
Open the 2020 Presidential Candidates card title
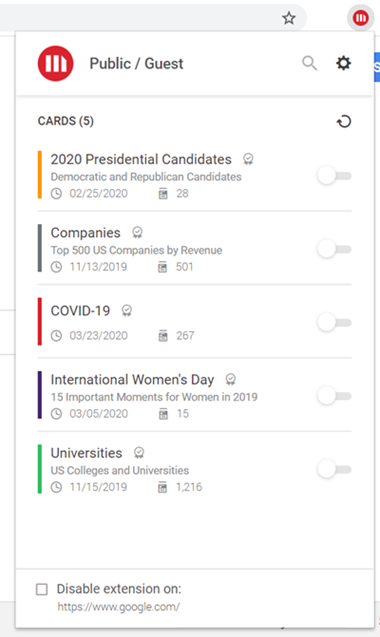pos(141,159)
